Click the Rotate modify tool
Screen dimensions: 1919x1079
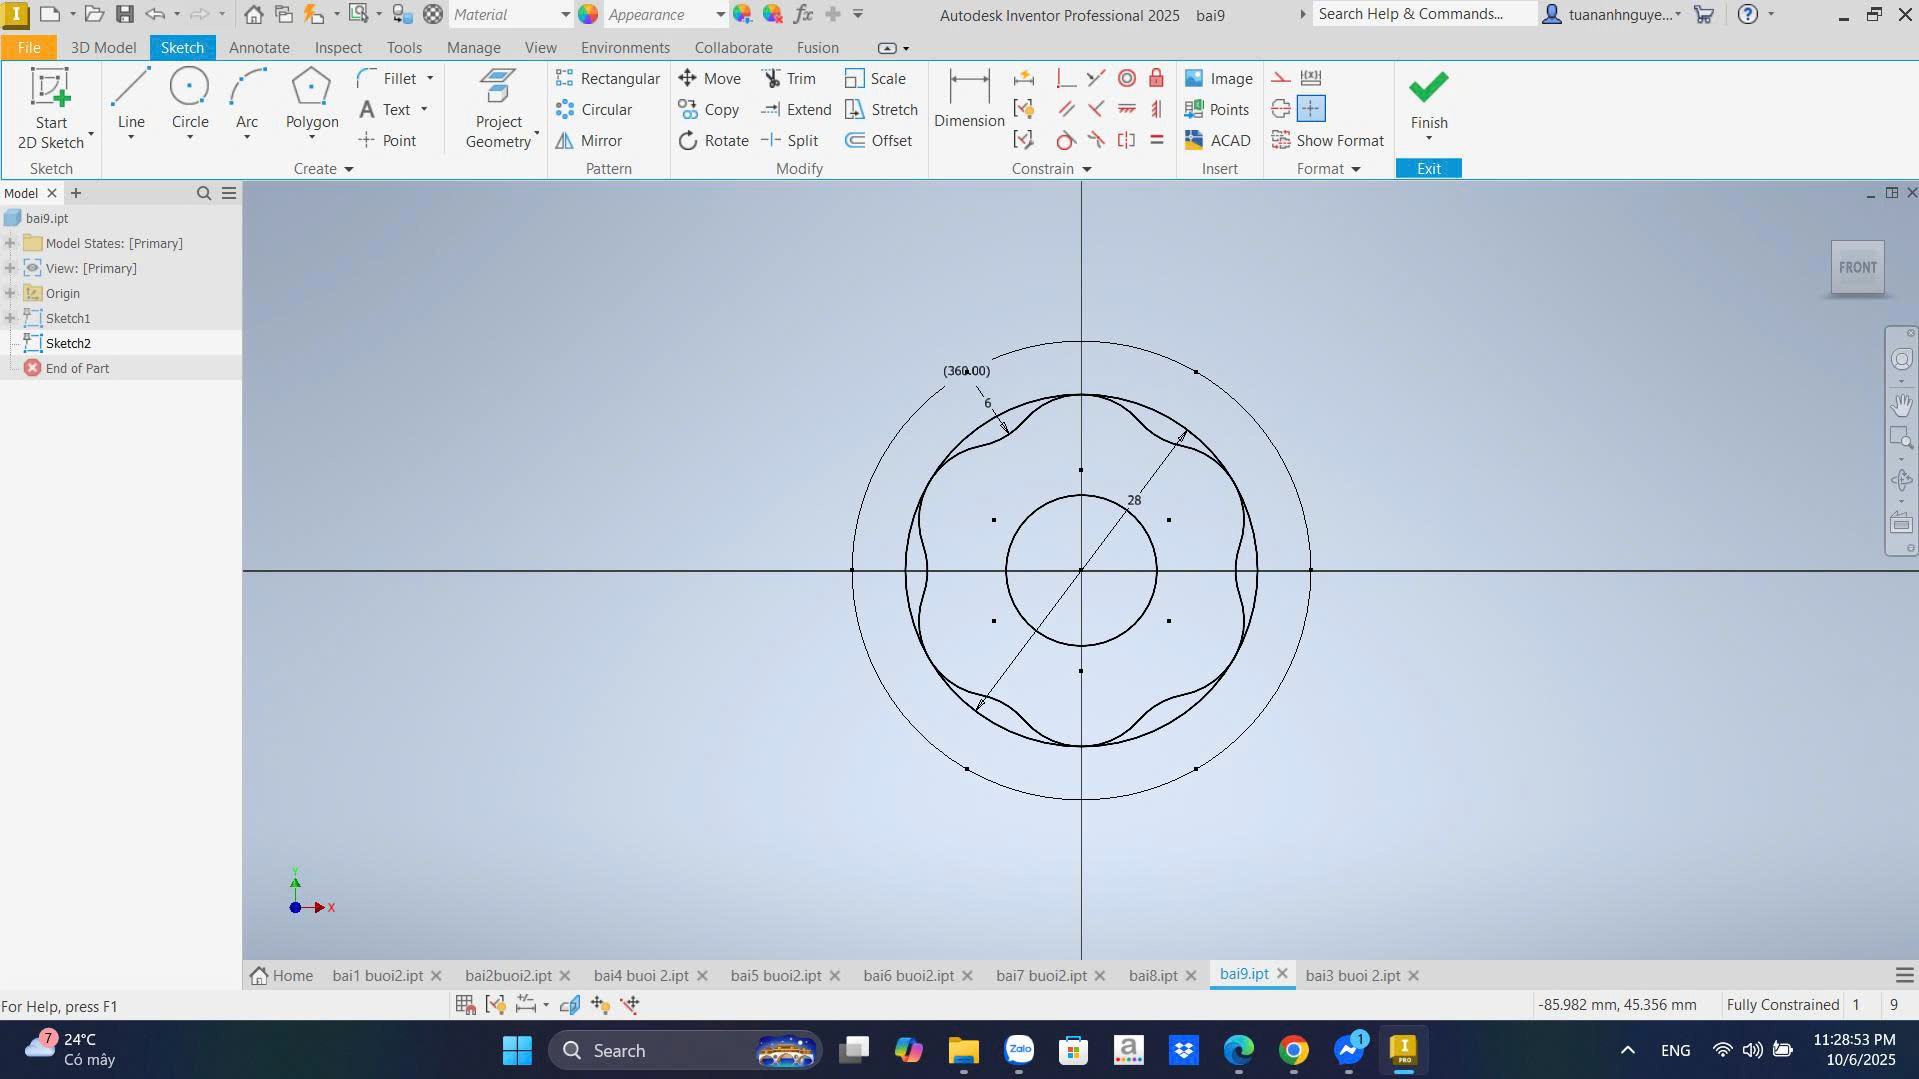pyautogui.click(x=713, y=141)
